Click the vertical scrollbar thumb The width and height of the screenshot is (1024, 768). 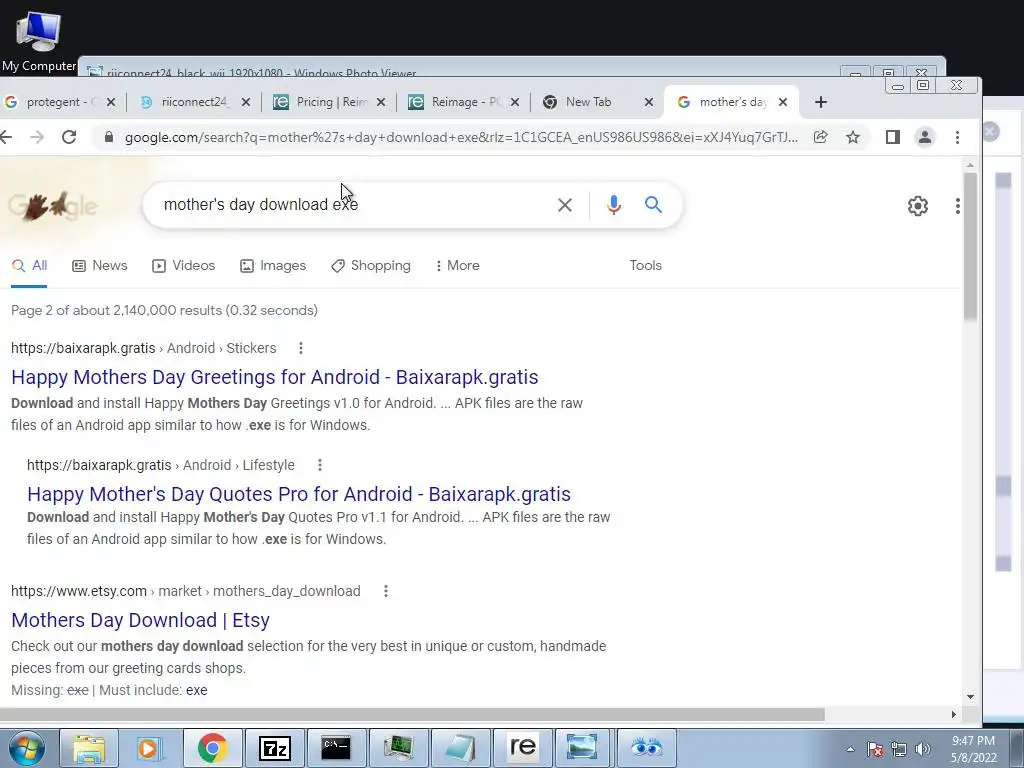coord(970,246)
